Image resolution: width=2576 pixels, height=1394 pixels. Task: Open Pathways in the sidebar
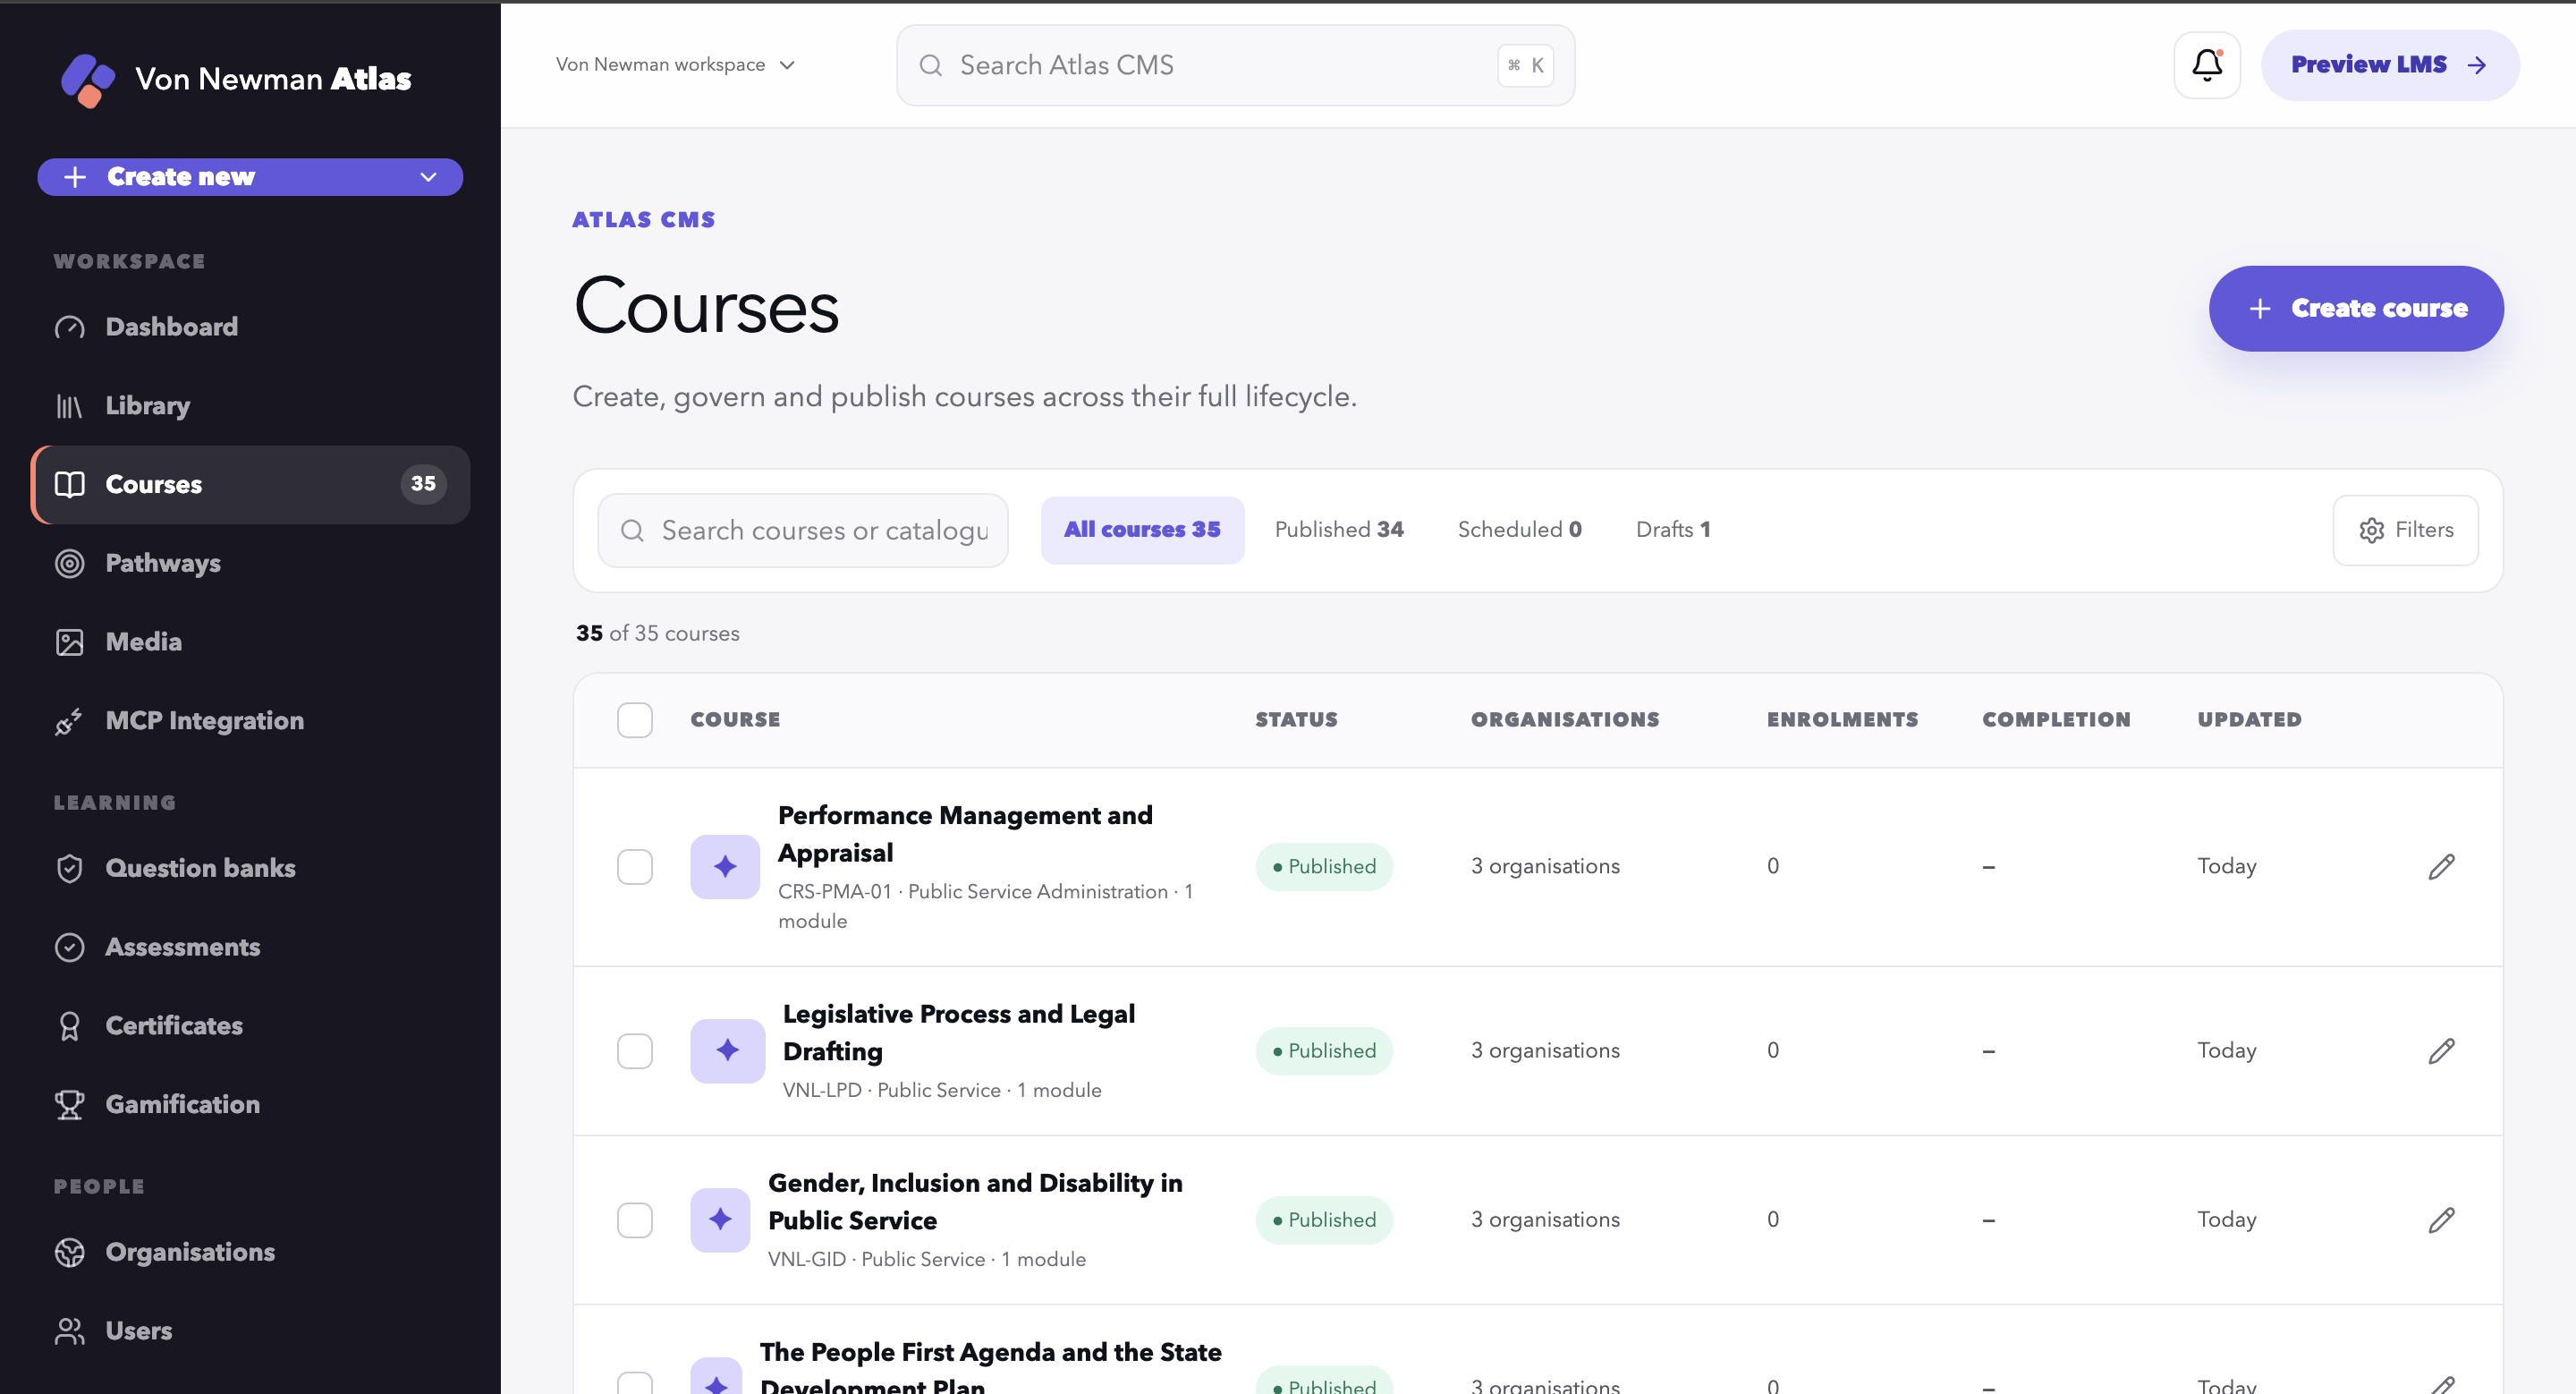[250, 564]
